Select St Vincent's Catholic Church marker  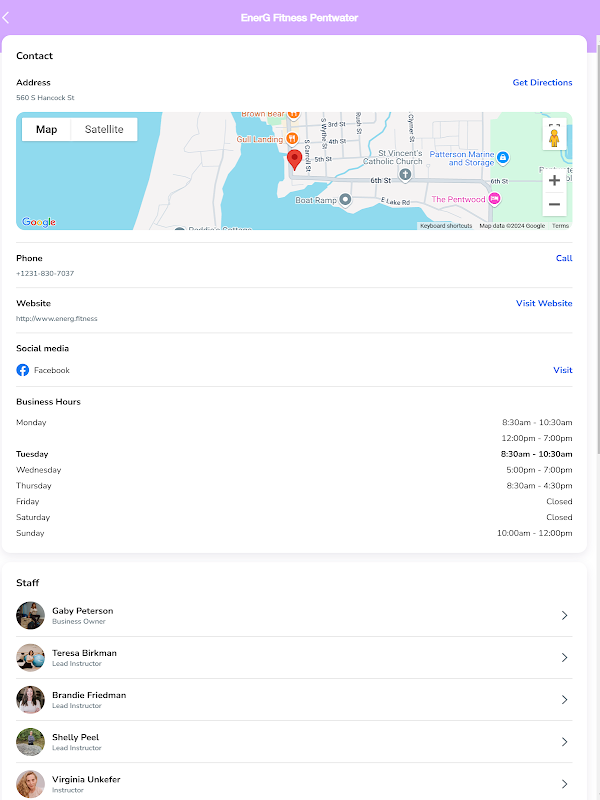[x=405, y=175]
